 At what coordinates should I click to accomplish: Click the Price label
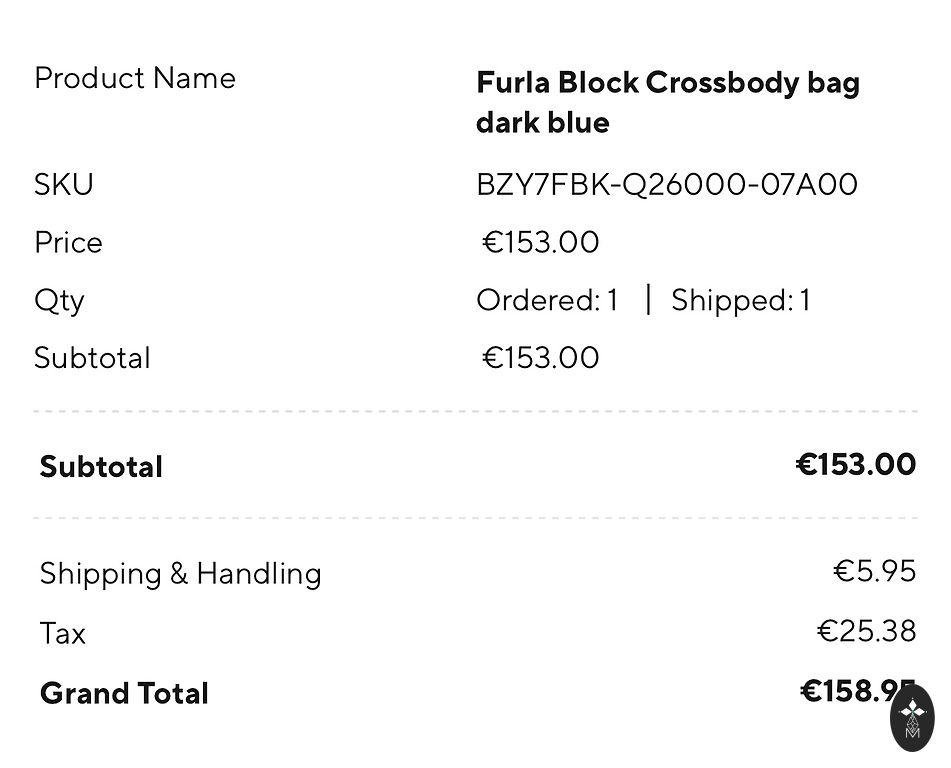point(68,242)
